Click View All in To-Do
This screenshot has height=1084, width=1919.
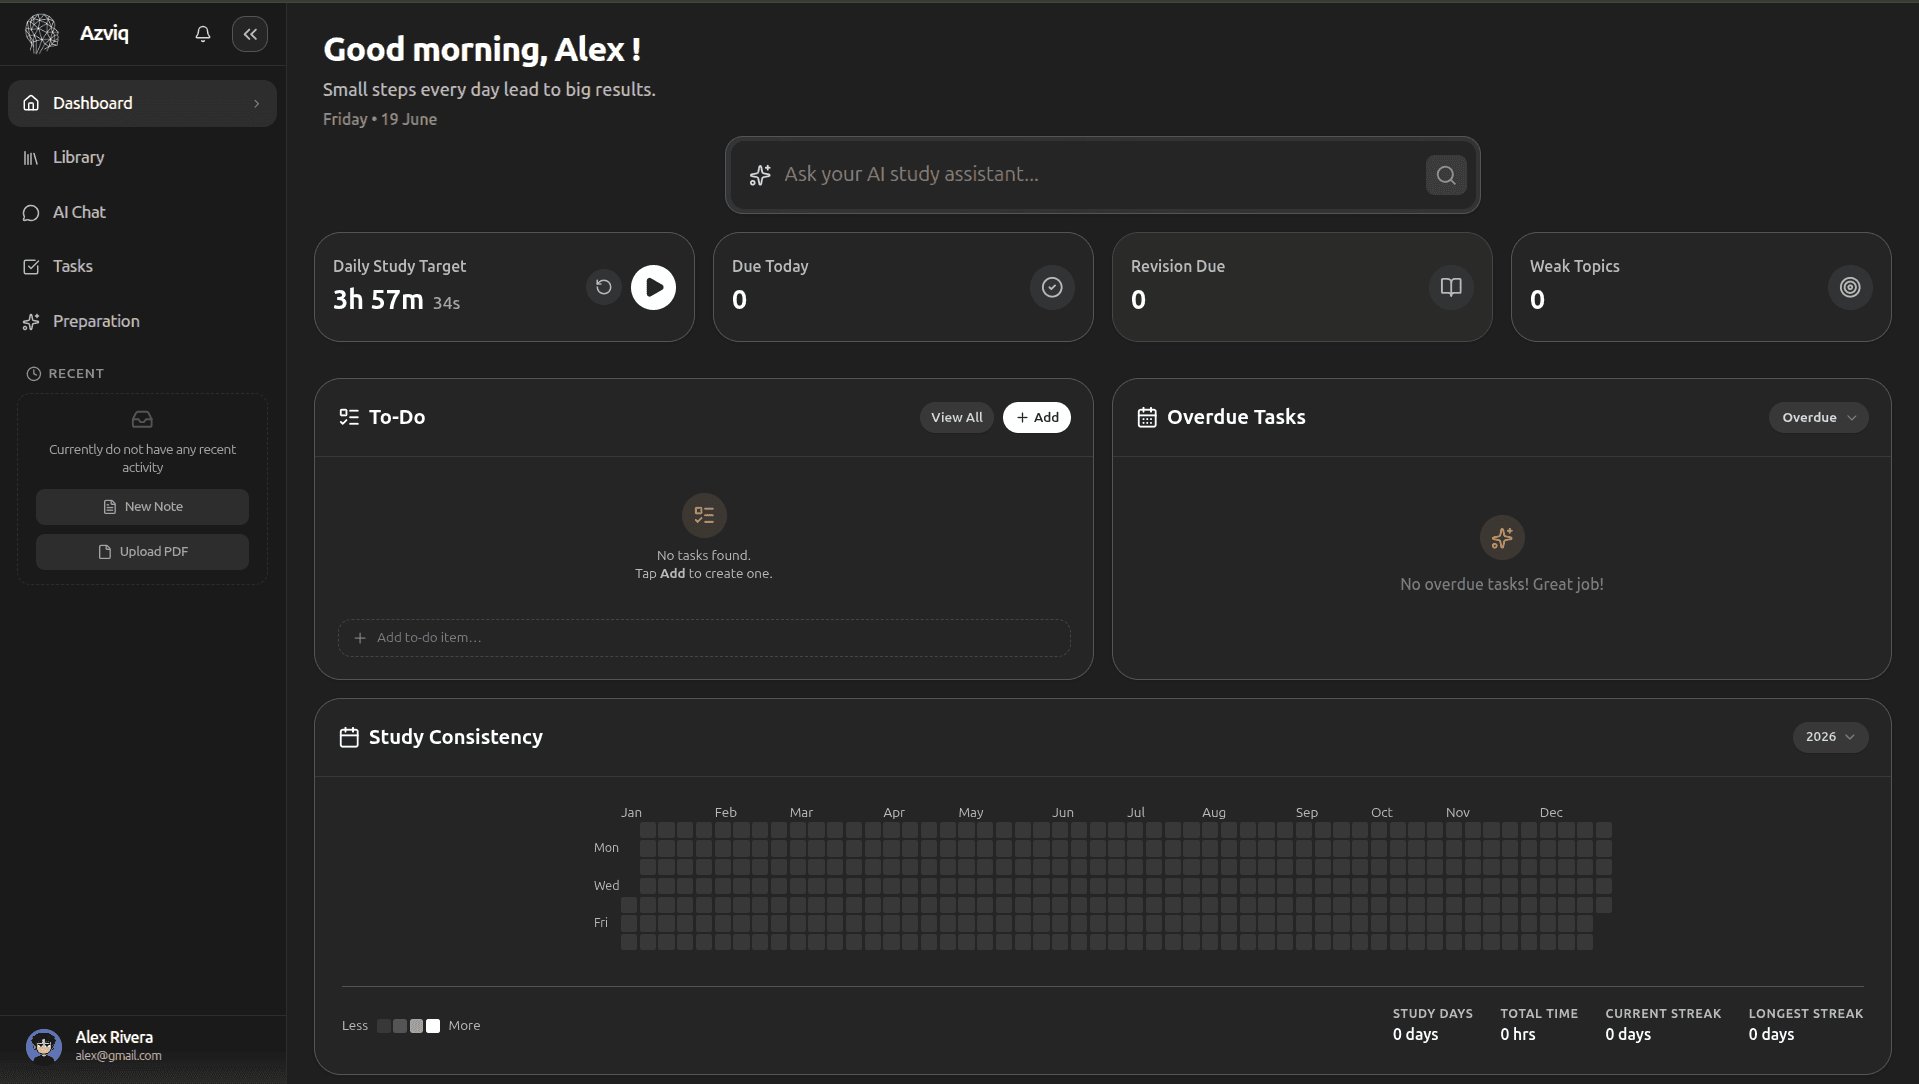pos(956,417)
